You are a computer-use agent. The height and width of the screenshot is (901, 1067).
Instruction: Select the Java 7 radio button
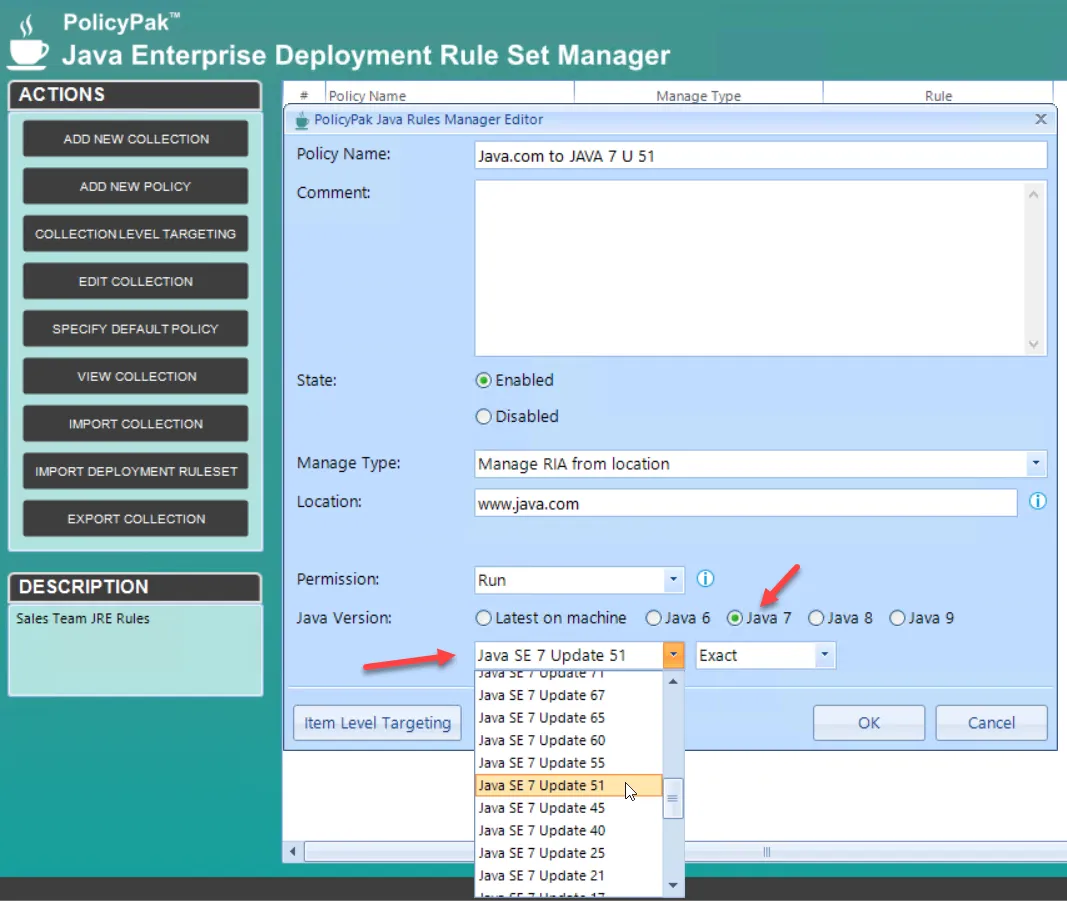pyautogui.click(x=735, y=618)
